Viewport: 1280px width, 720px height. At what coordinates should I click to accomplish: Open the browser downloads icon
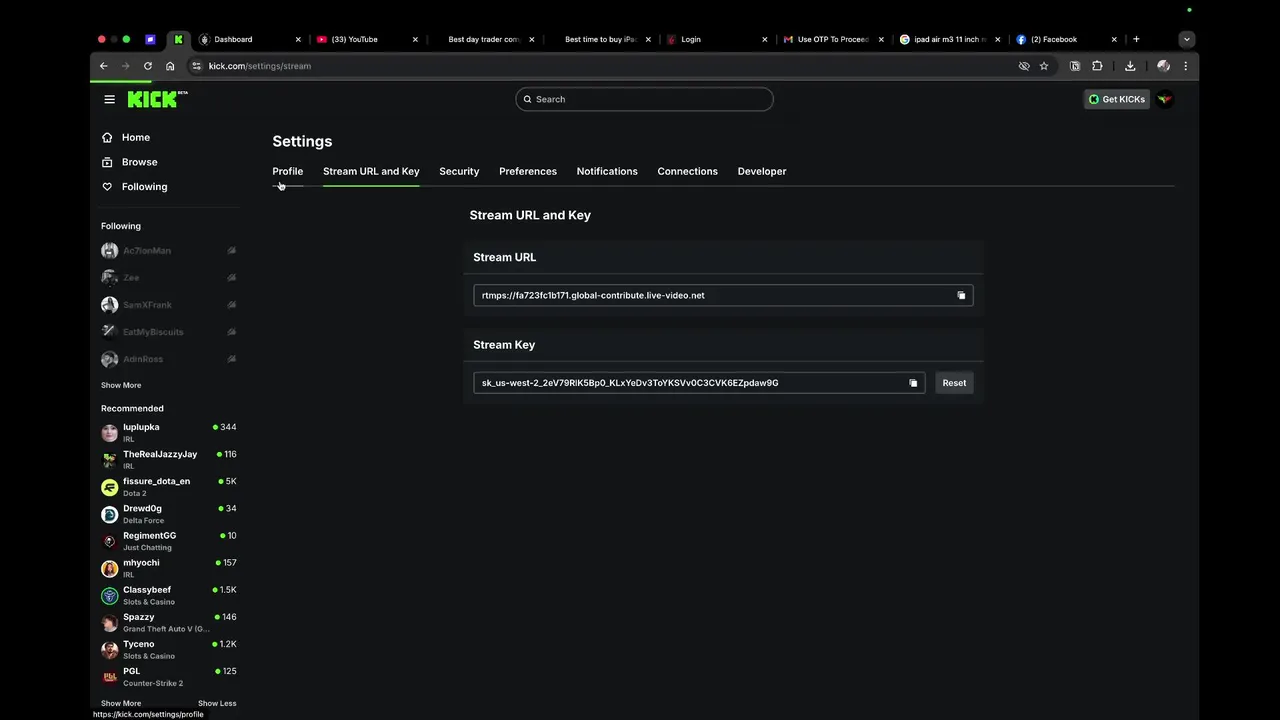[1130, 66]
